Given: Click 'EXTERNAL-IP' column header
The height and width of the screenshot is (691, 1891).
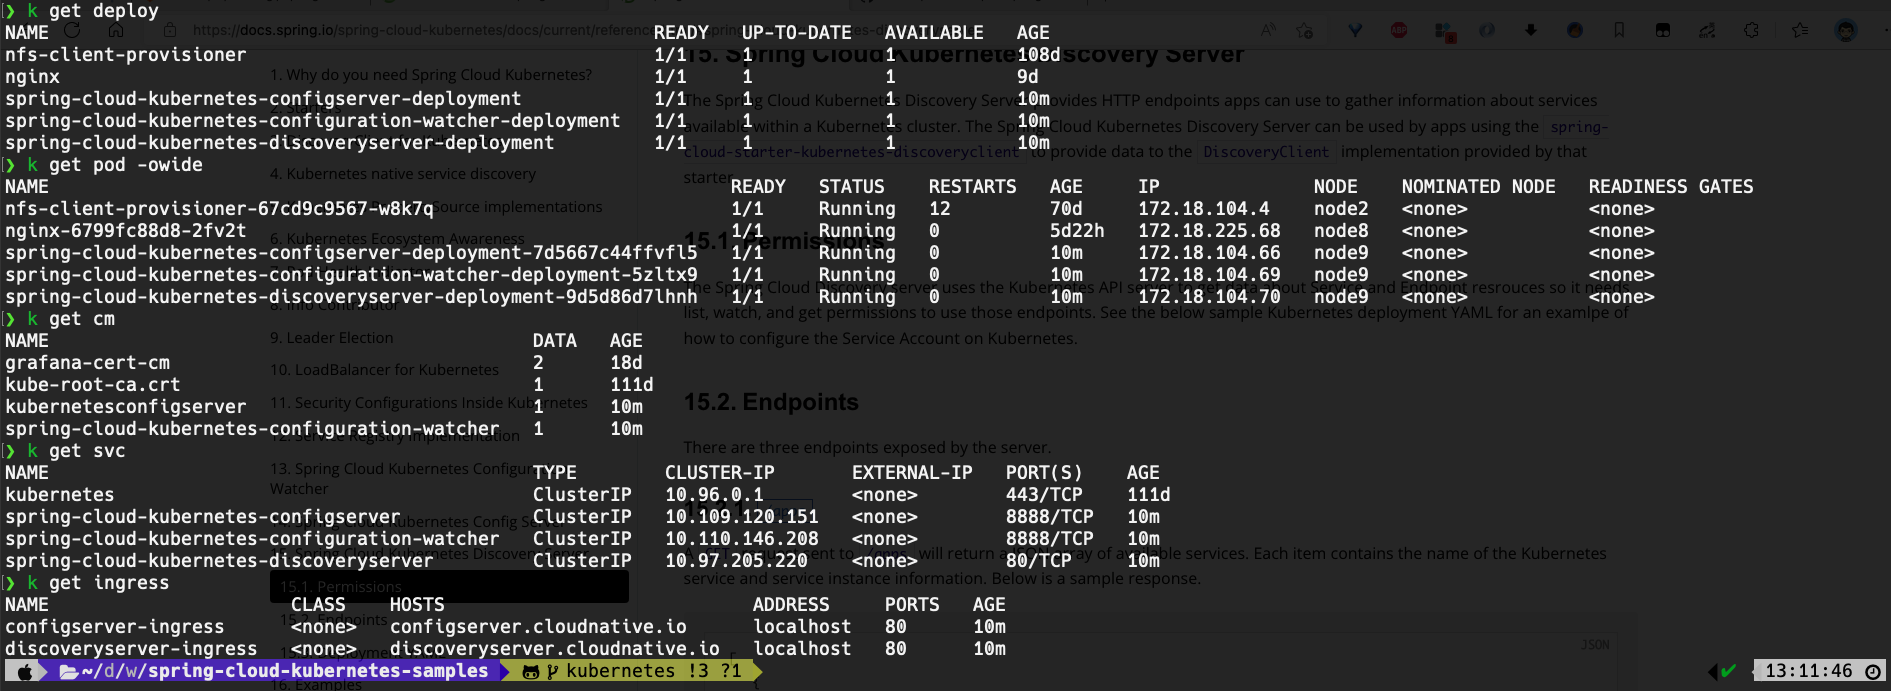Looking at the screenshot, I should [912, 473].
